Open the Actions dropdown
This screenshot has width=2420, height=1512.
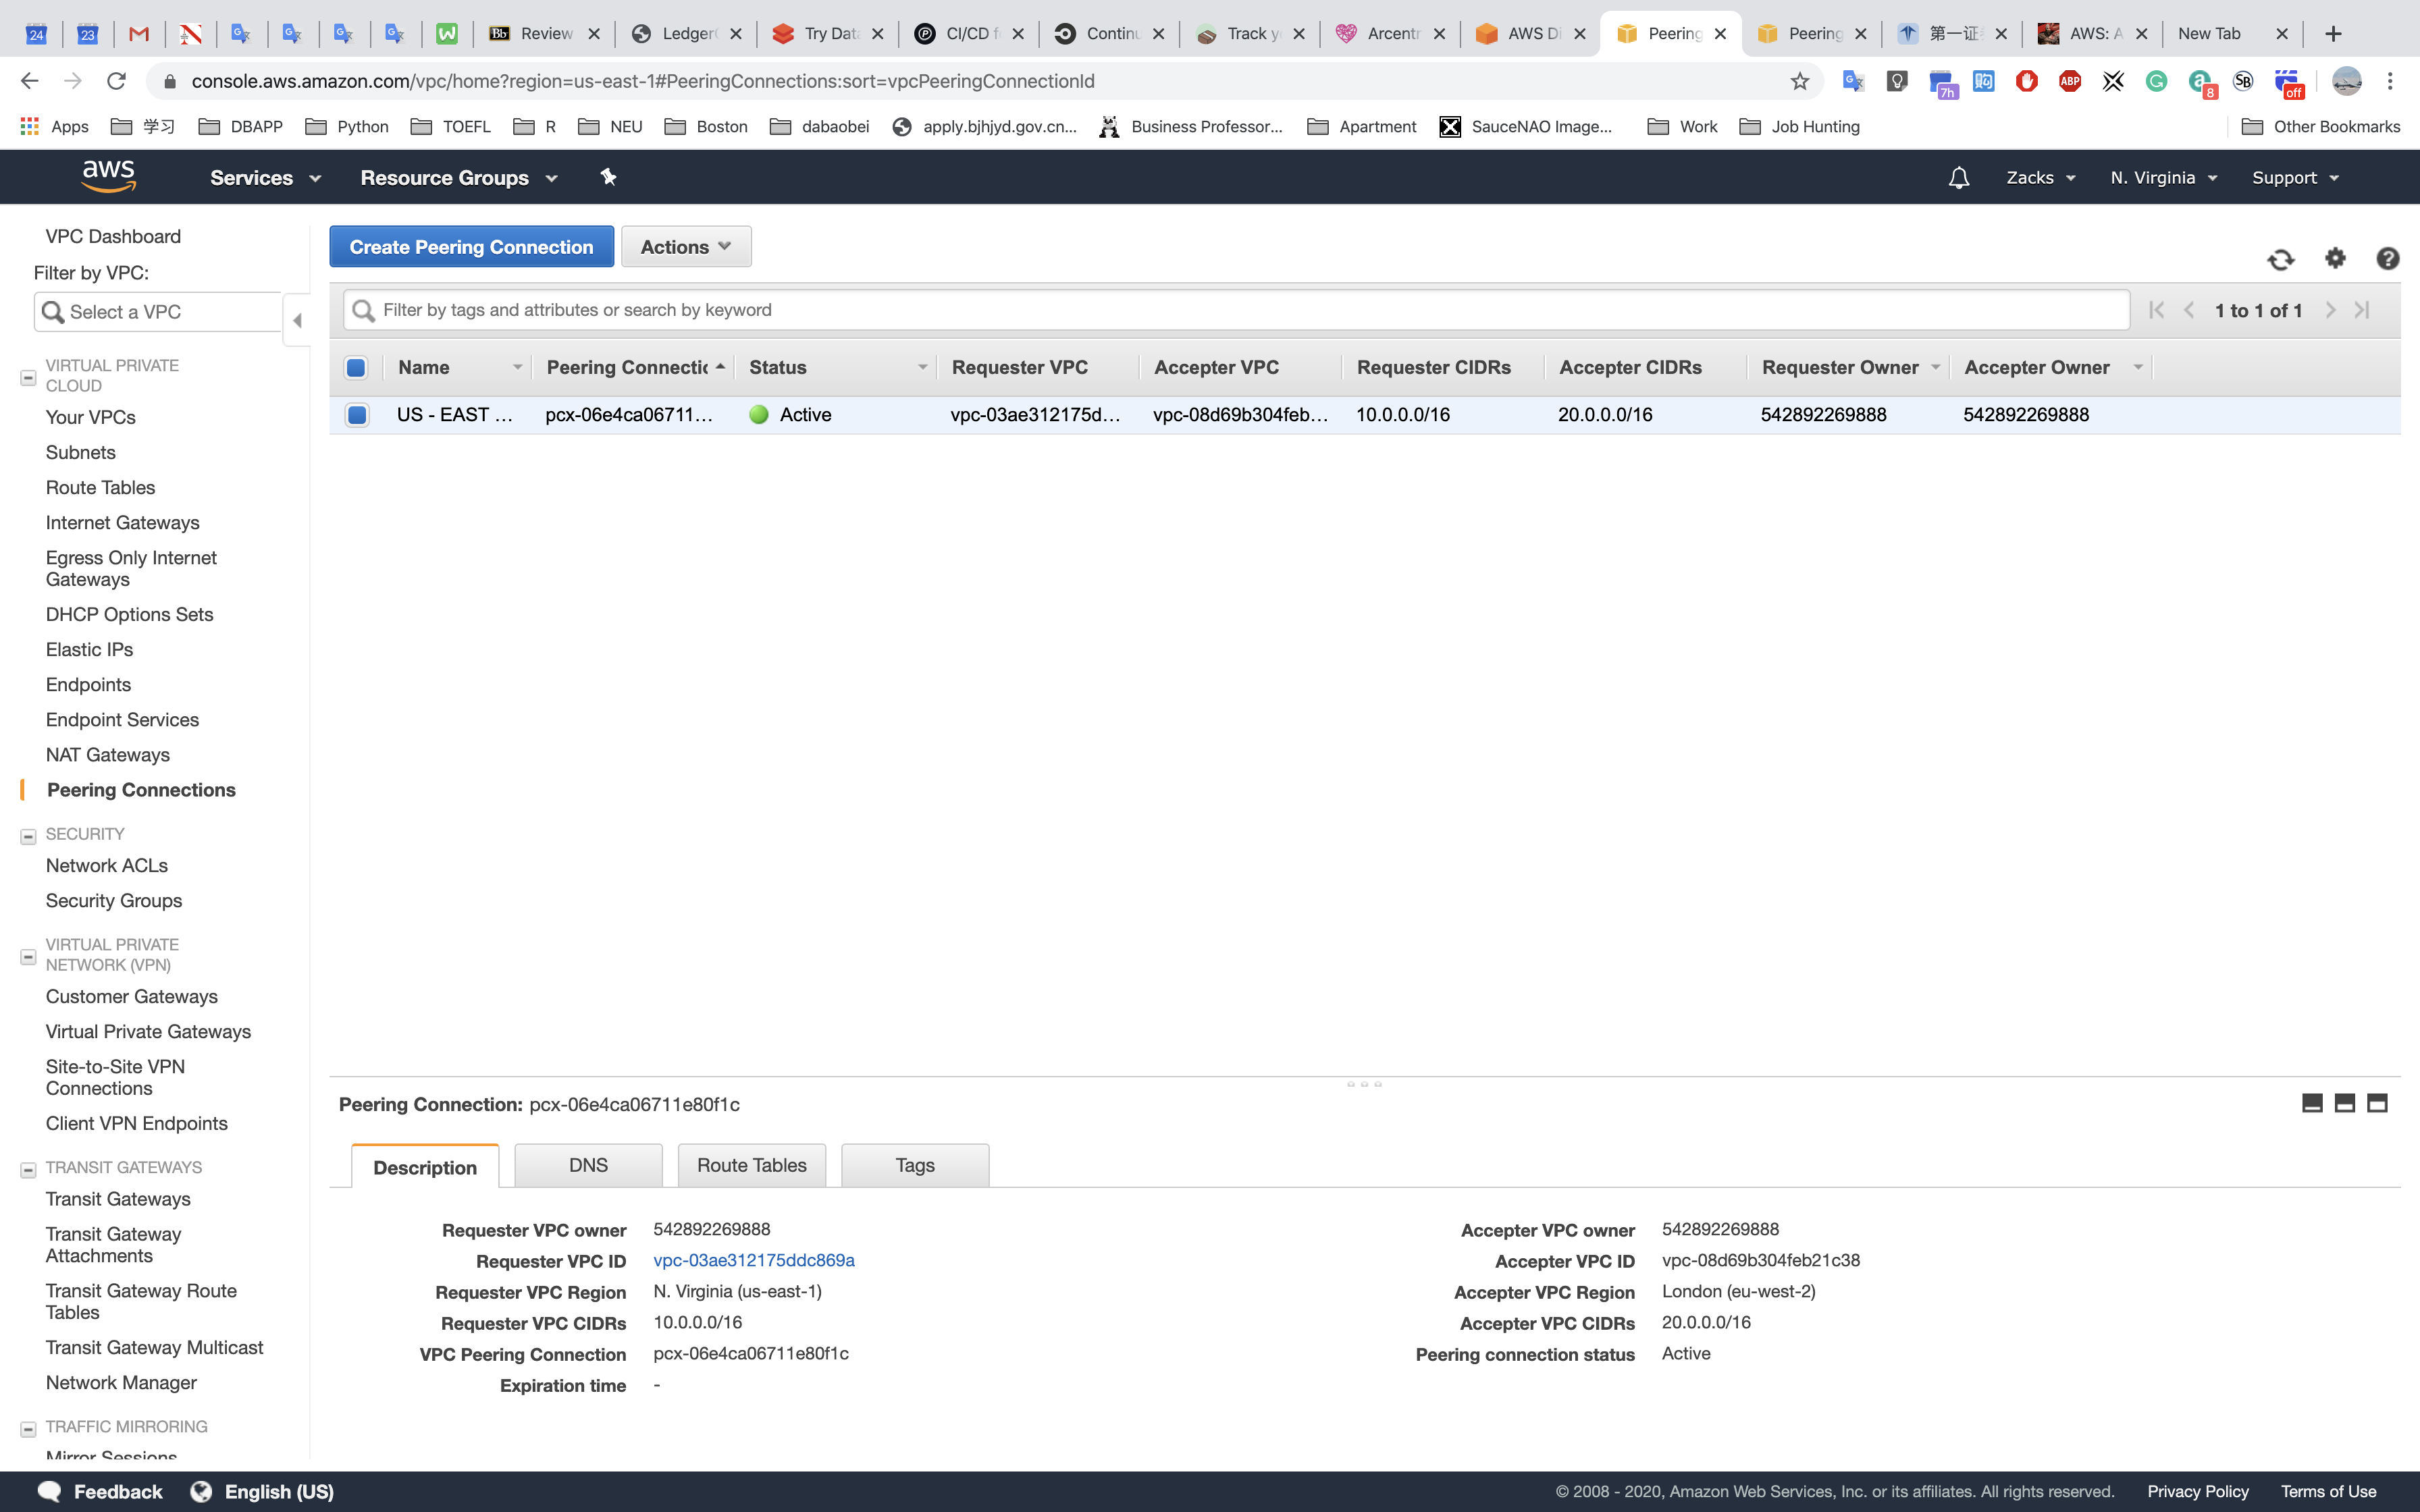(x=685, y=247)
